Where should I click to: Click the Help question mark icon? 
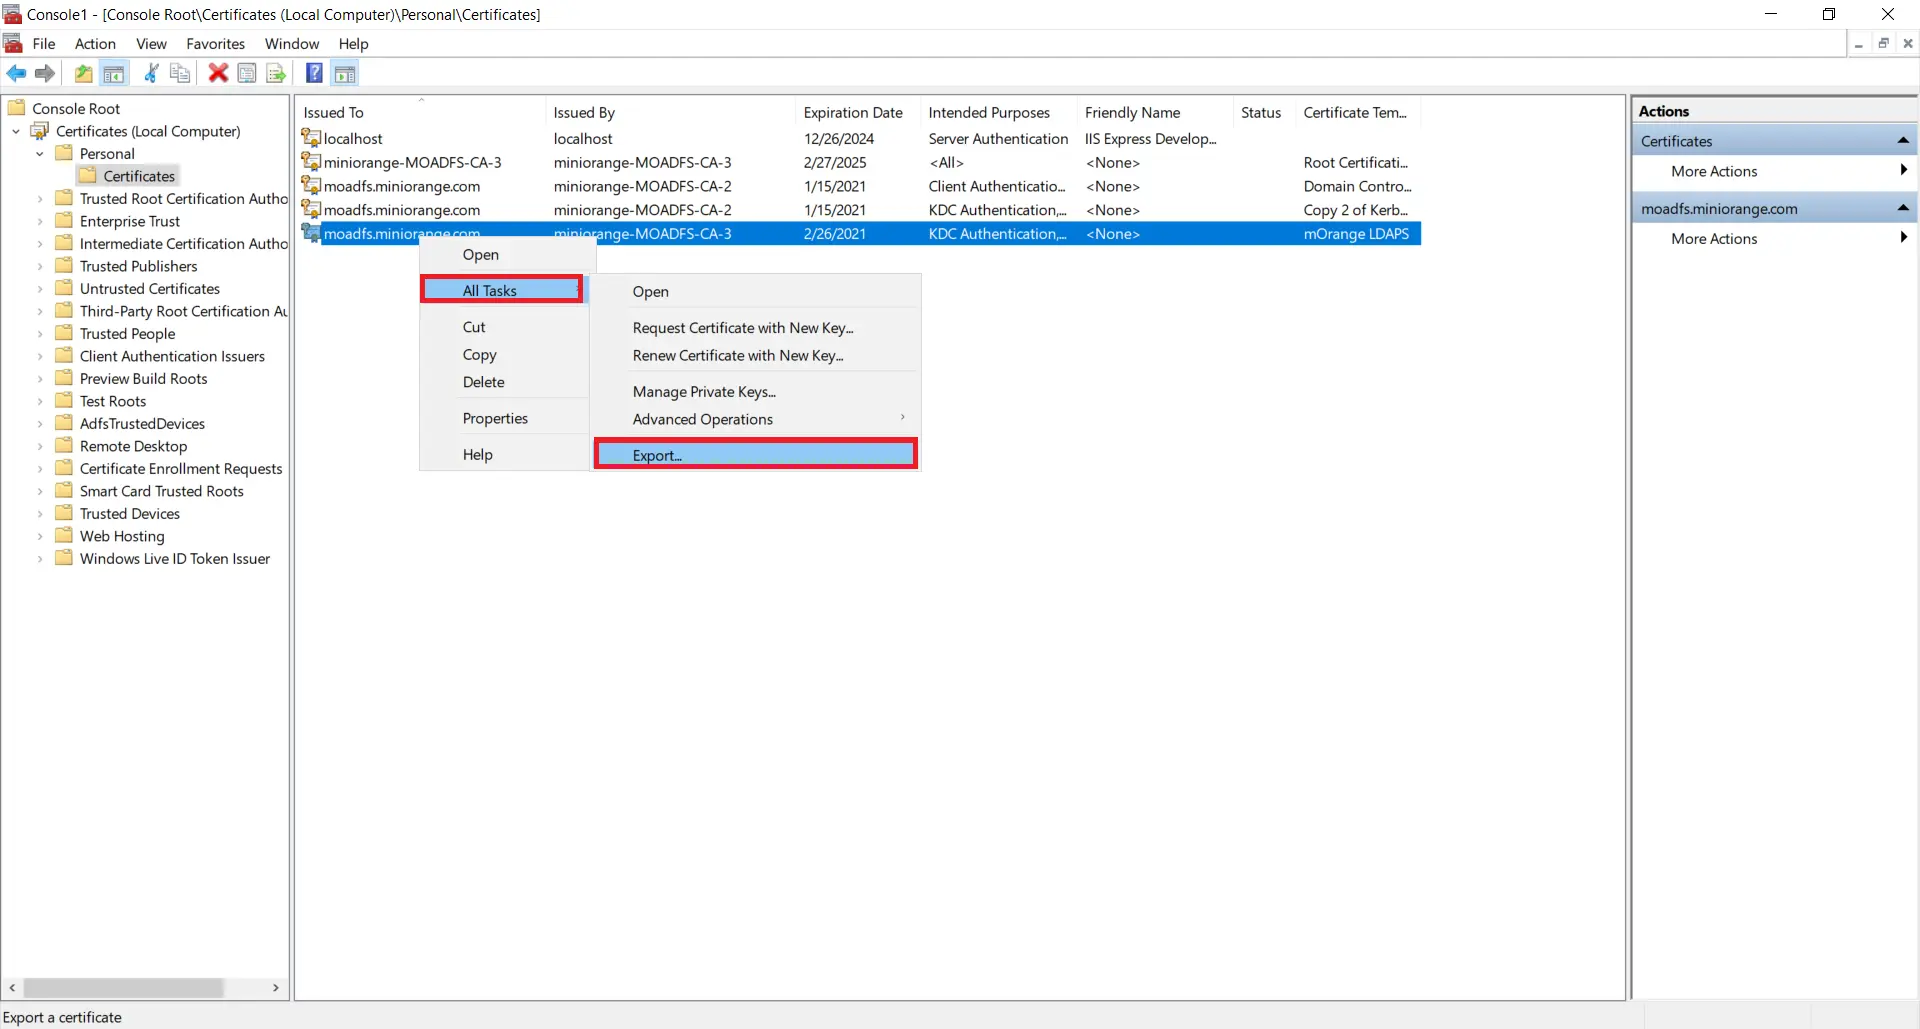314,73
